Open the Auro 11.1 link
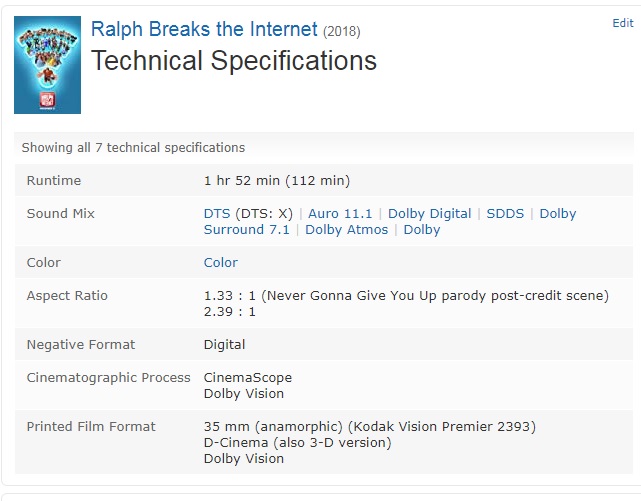 click(x=340, y=214)
